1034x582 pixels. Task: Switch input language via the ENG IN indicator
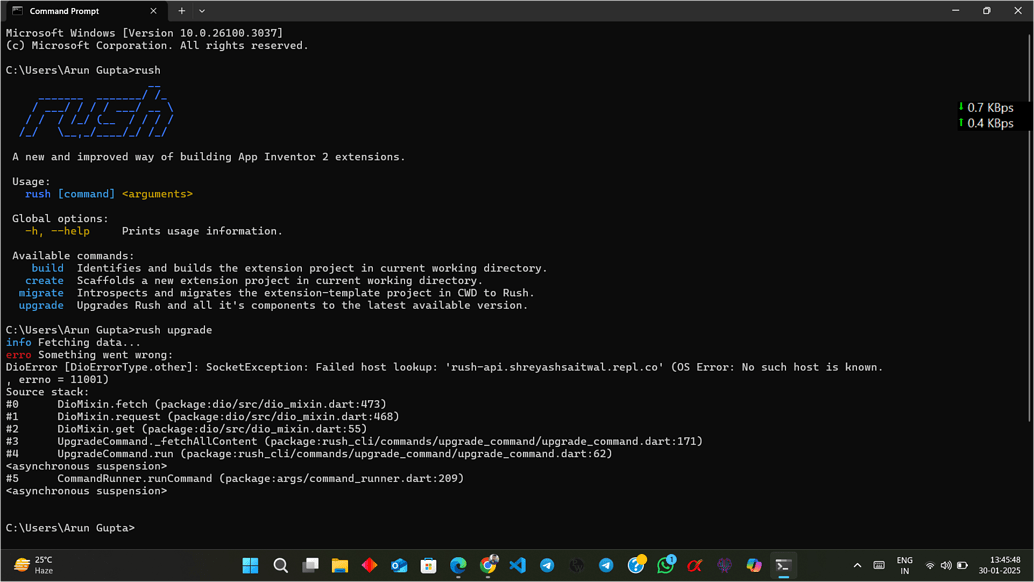coord(905,565)
